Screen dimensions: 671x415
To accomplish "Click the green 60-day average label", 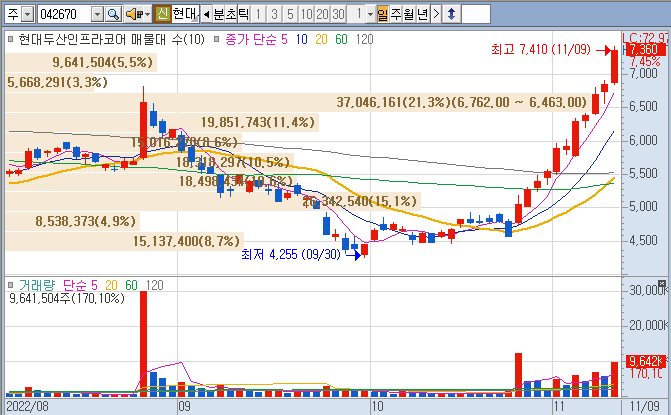I will 341,39.
